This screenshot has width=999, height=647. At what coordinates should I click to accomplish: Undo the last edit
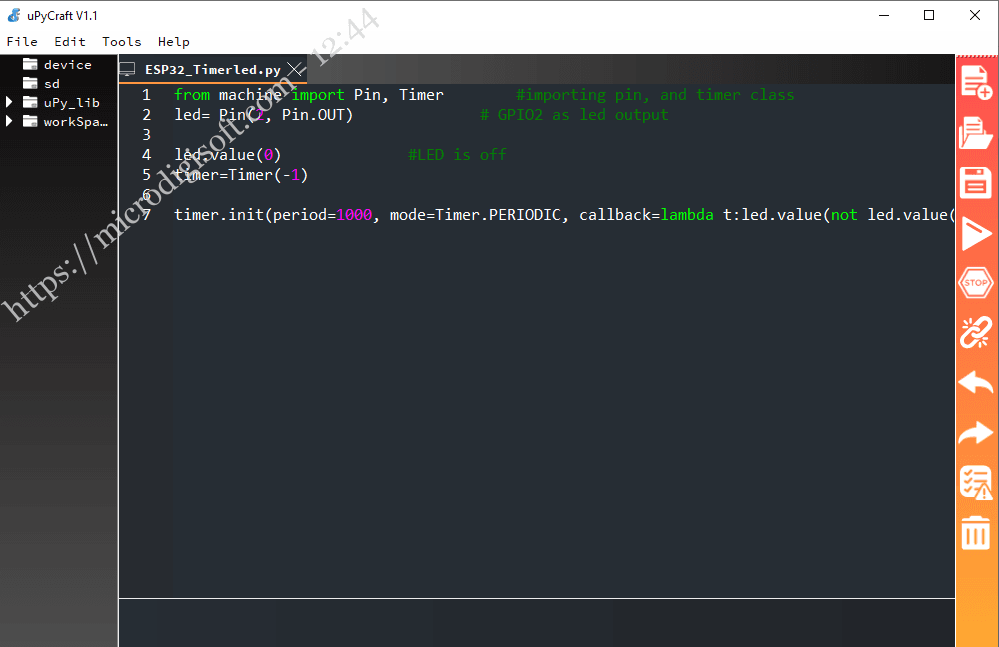click(975, 383)
